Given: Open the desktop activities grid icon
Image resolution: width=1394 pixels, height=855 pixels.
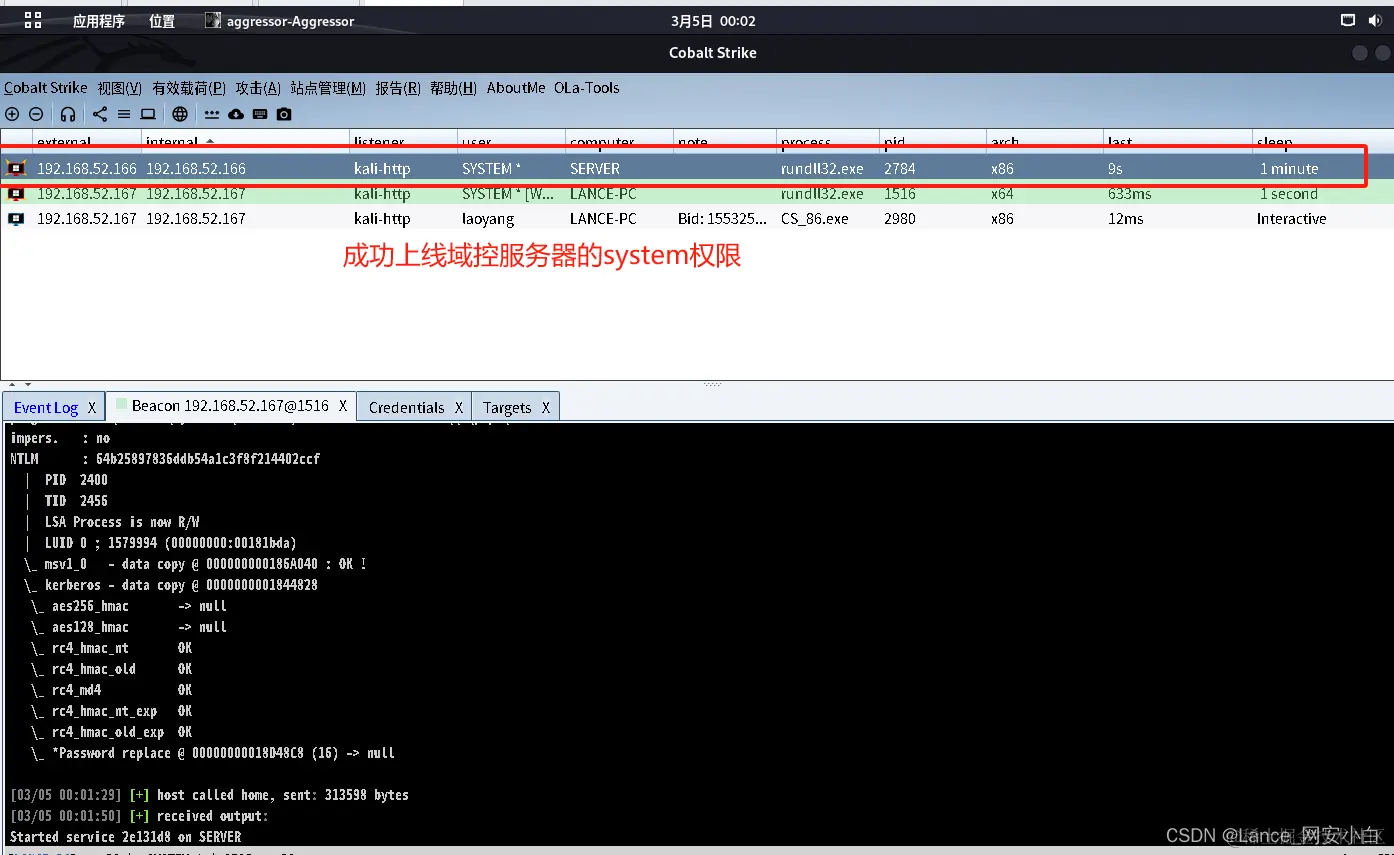Looking at the screenshot, I should click(33, 20).
